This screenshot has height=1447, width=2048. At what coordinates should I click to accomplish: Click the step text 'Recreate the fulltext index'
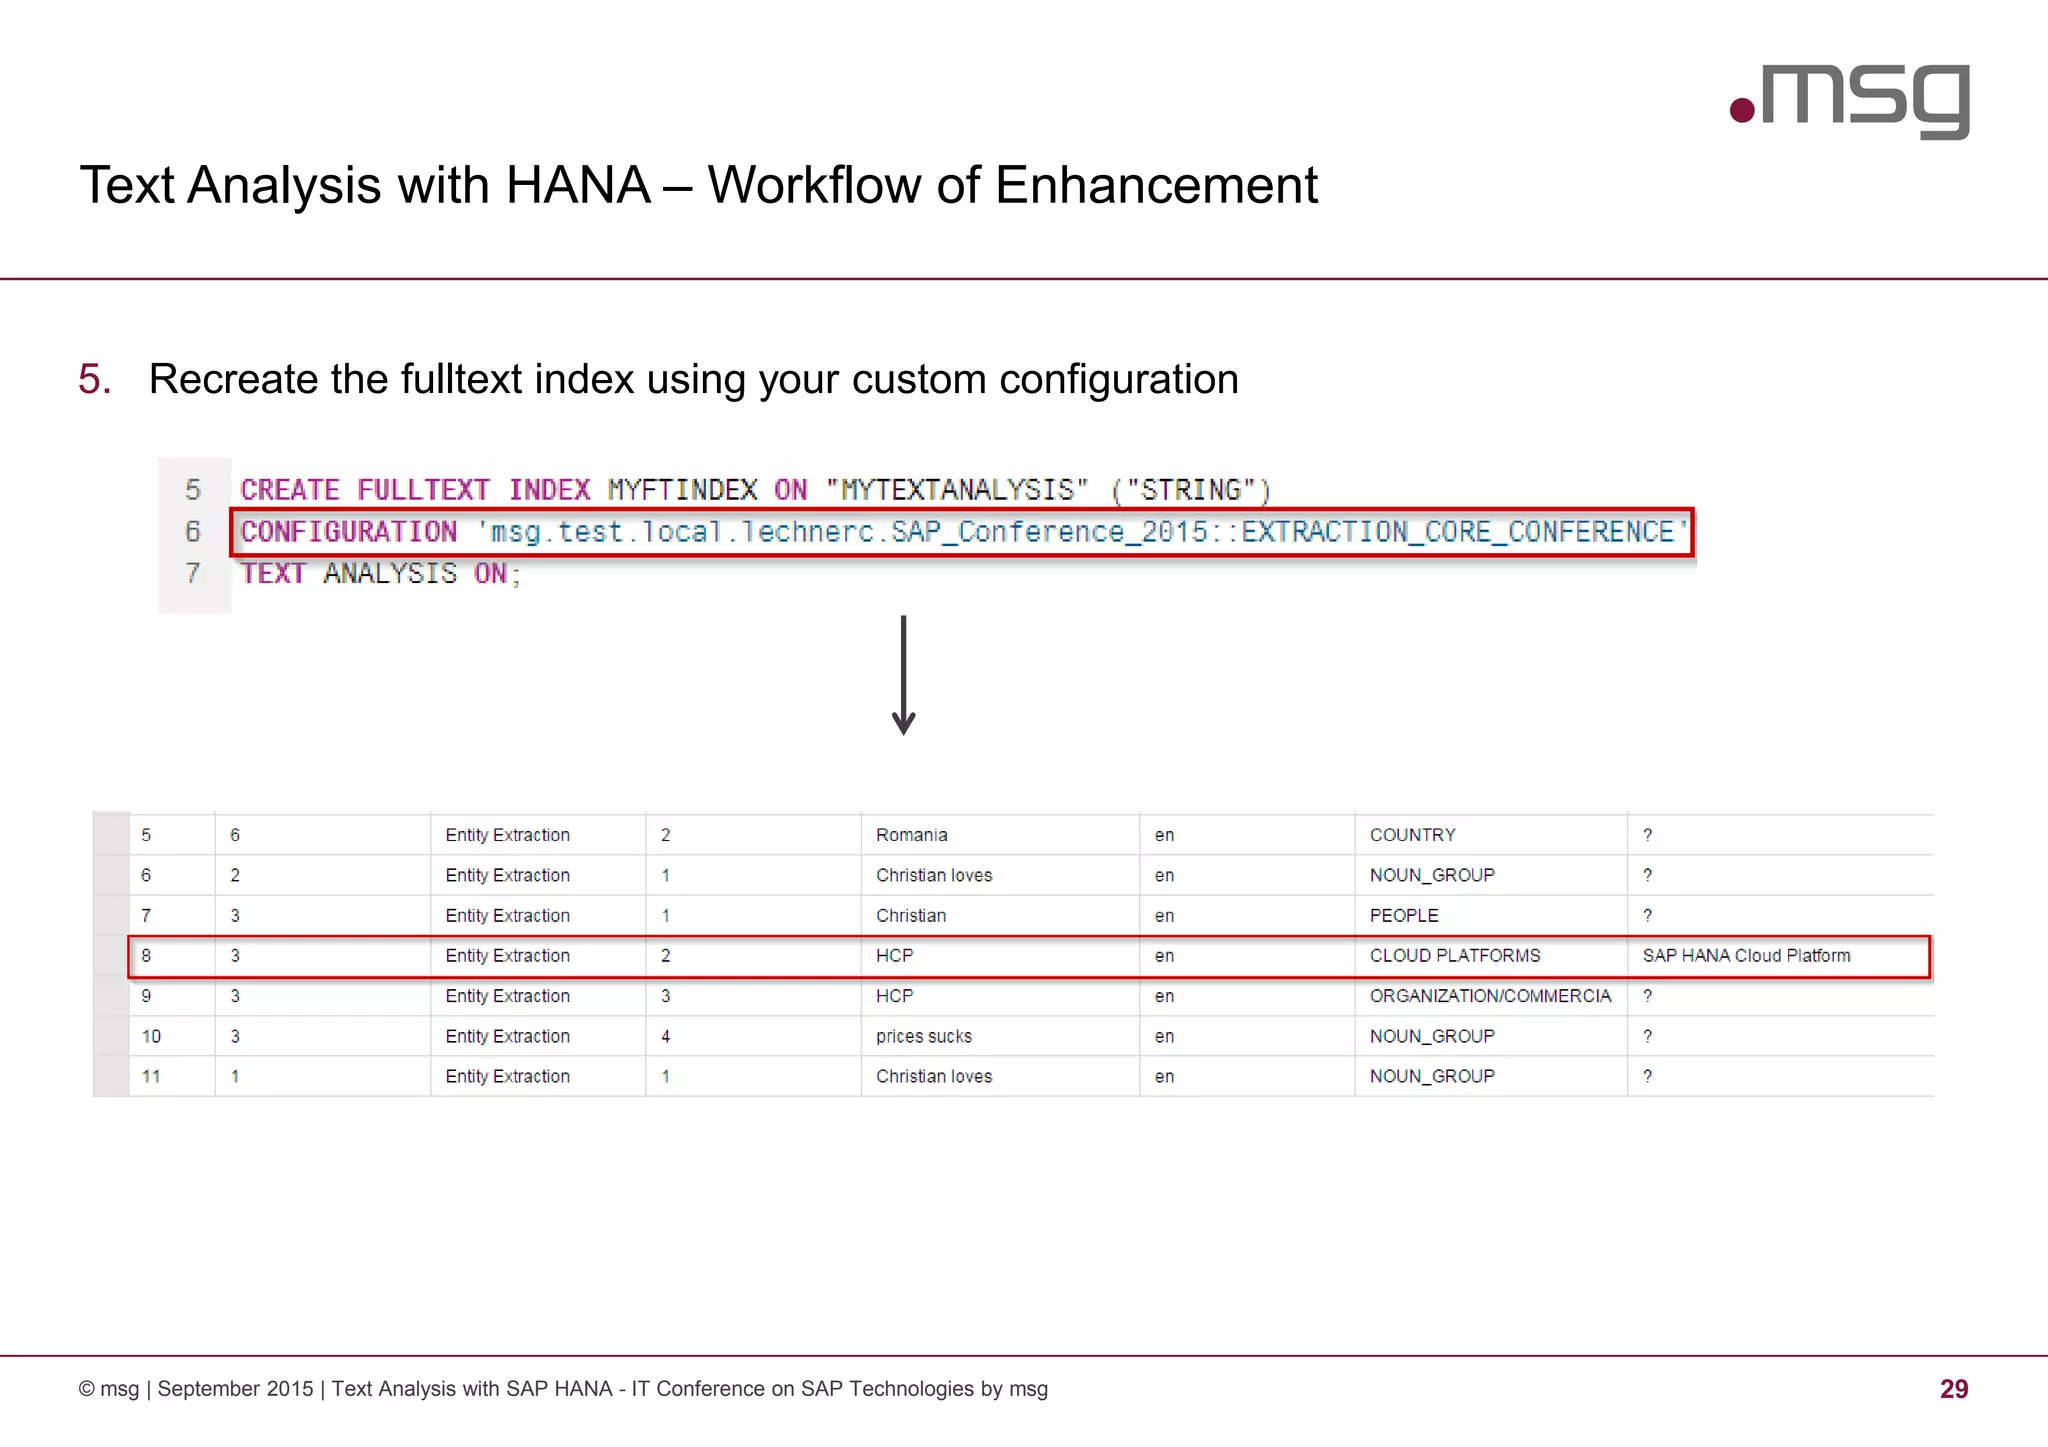coord(392,379)
